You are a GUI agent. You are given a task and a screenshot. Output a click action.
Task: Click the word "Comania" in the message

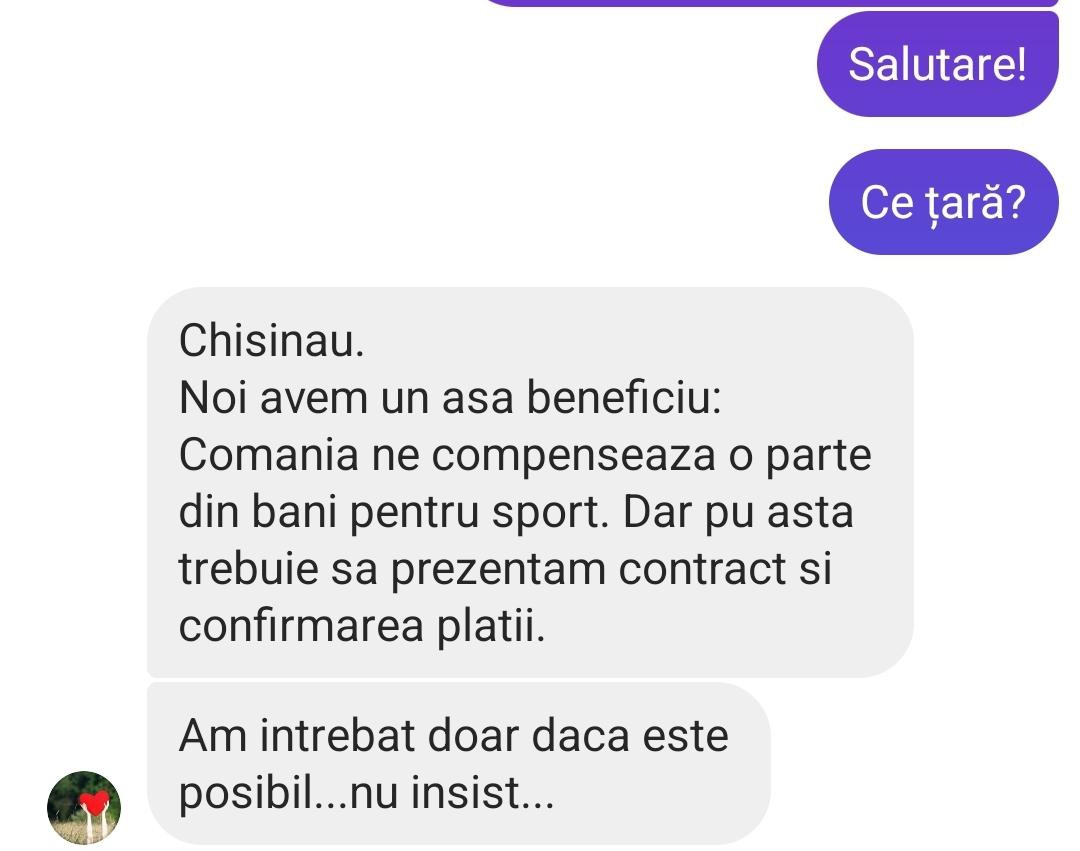tap(269, 455)
